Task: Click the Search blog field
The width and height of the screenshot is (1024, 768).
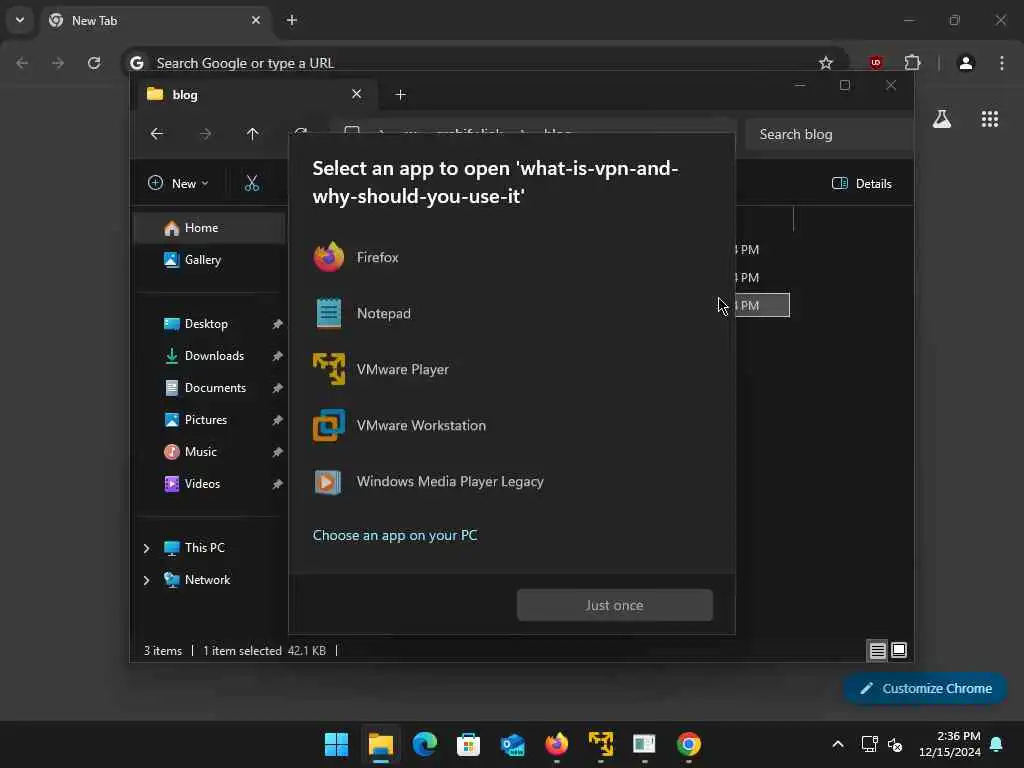Action: pos(829,135)
